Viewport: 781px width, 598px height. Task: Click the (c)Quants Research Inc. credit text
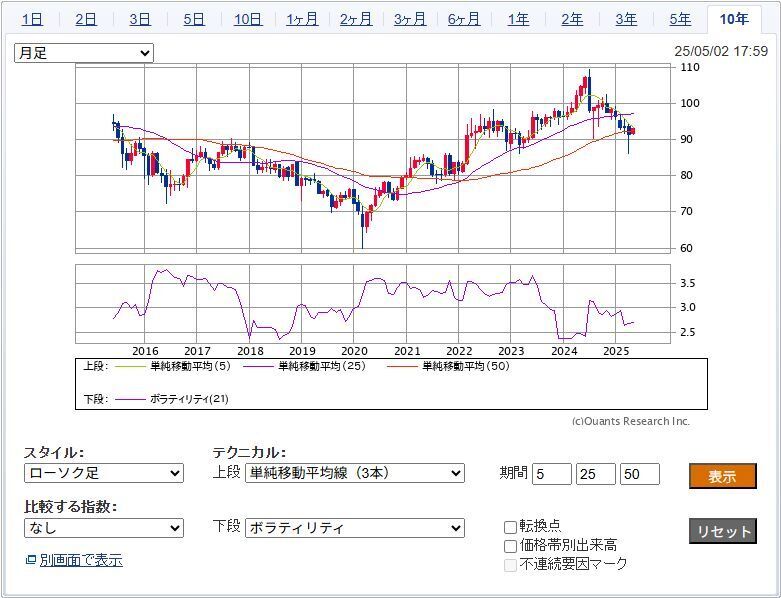(x=631, y=421)
